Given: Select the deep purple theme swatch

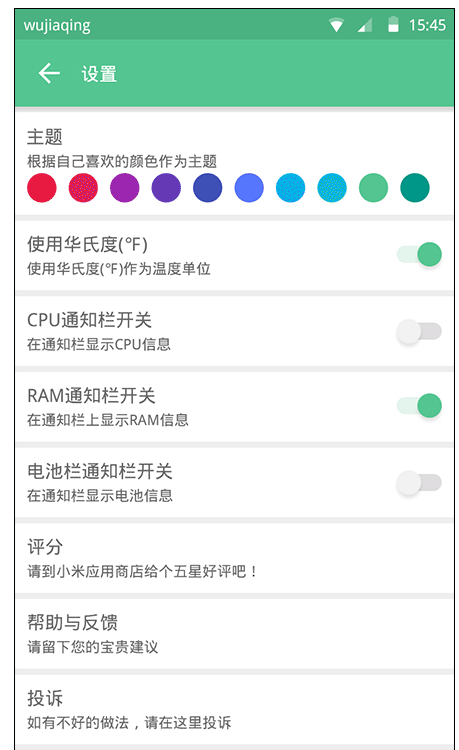Looking at the screenshot, I should click(x=166, y=188).
